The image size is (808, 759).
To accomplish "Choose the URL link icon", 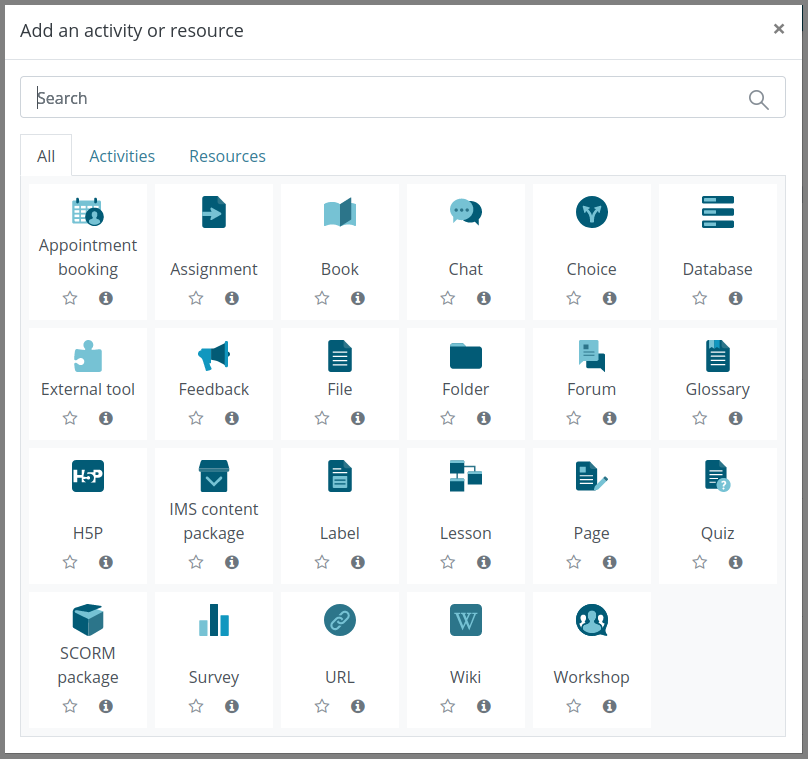I will coord(340,620).
